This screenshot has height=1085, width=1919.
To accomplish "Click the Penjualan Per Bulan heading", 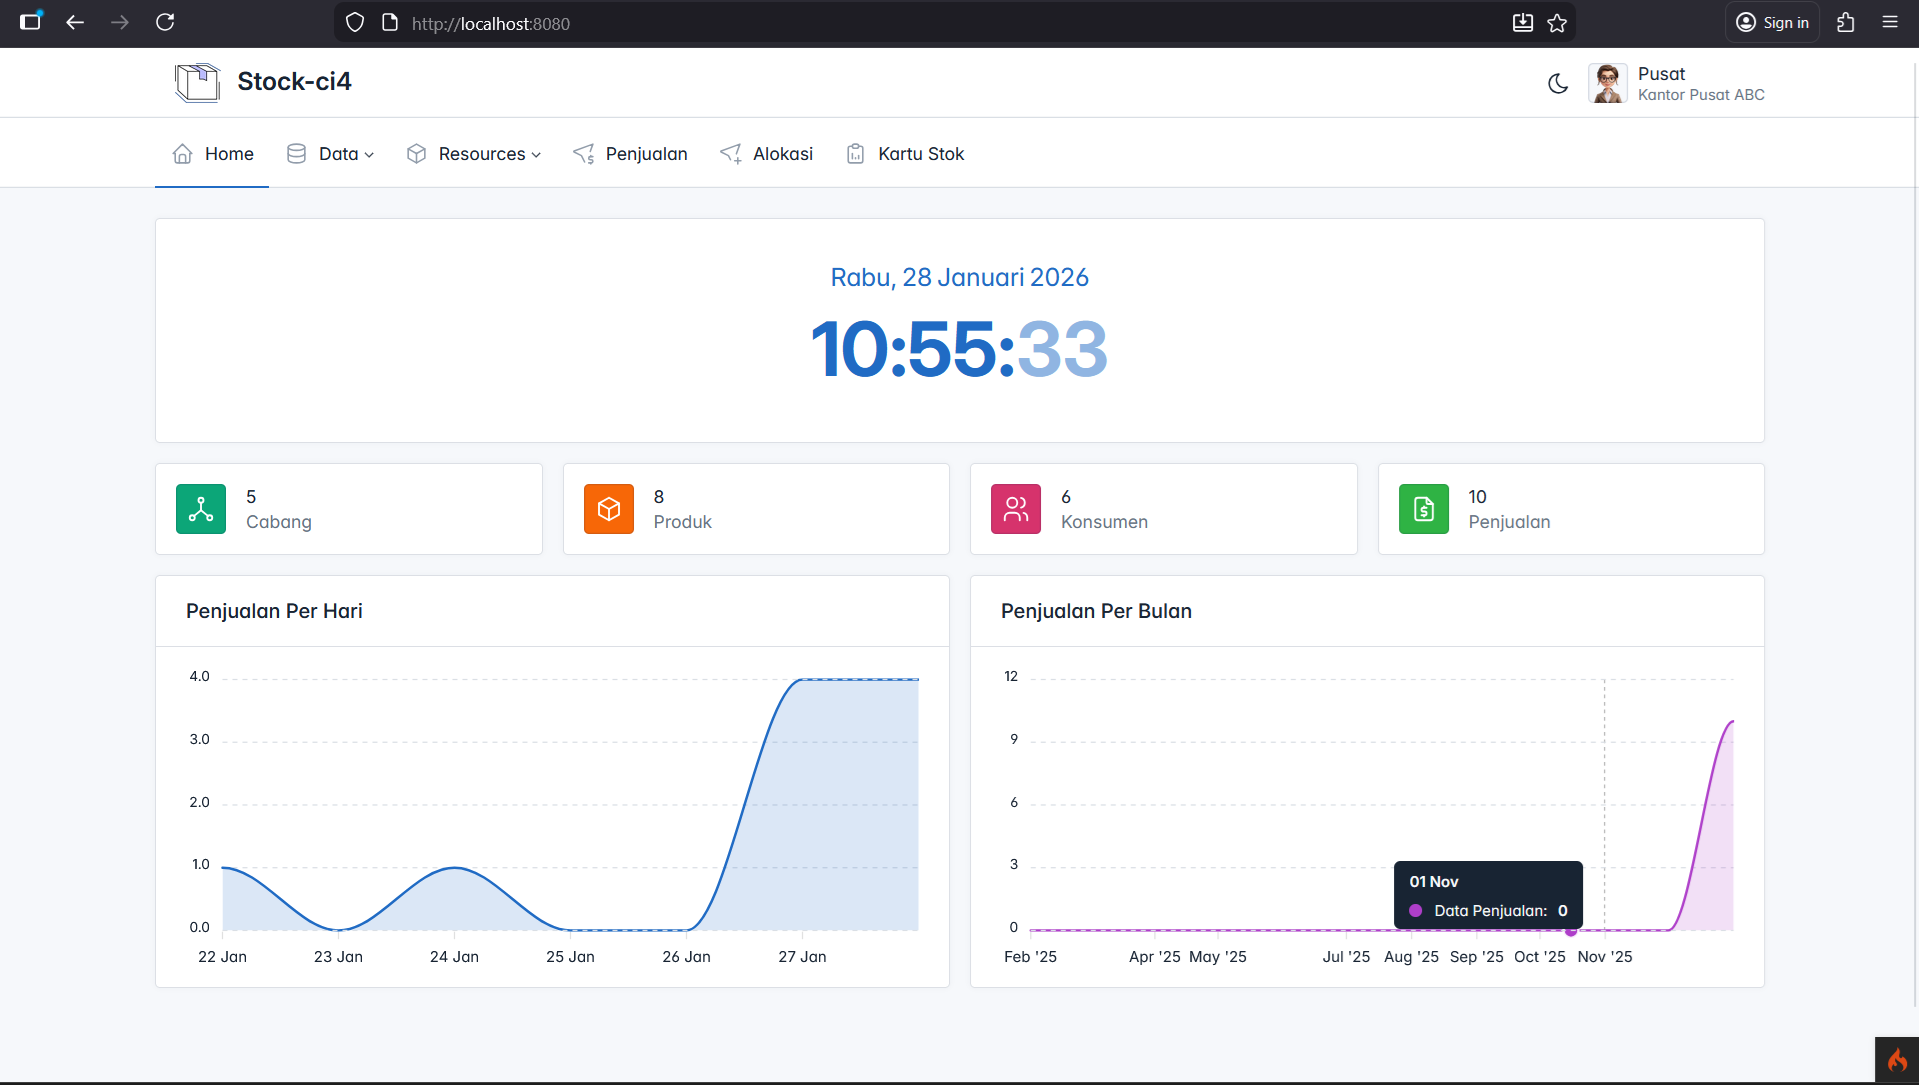I will click(x=1096, y=611).
